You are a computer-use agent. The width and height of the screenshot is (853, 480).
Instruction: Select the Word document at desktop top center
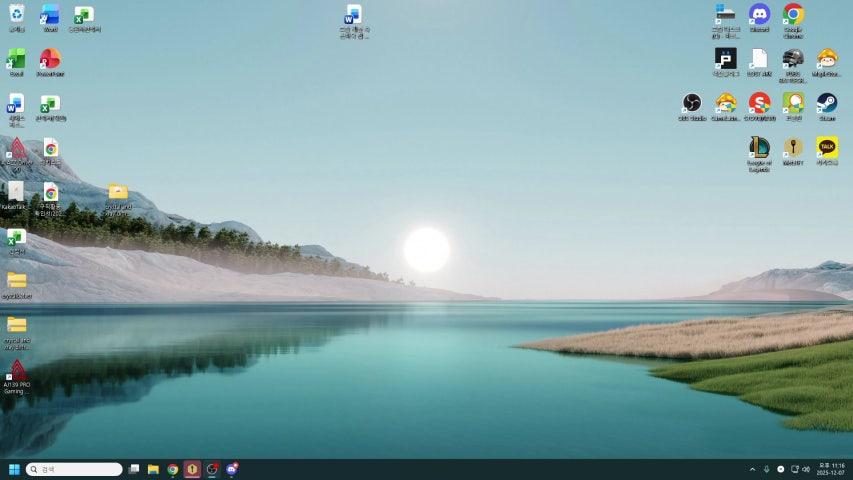coord(353,15)
